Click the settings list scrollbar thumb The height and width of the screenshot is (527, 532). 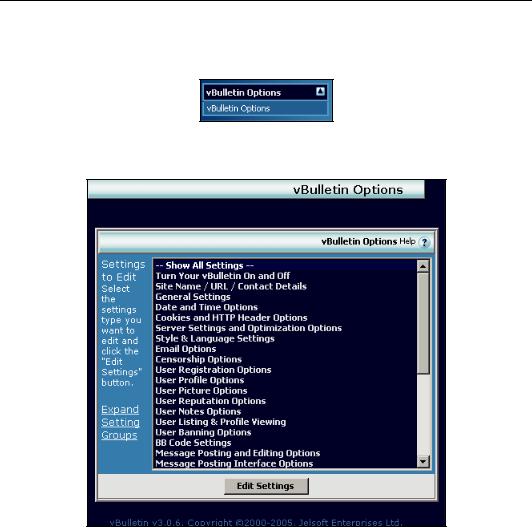(x=423, y=323)
